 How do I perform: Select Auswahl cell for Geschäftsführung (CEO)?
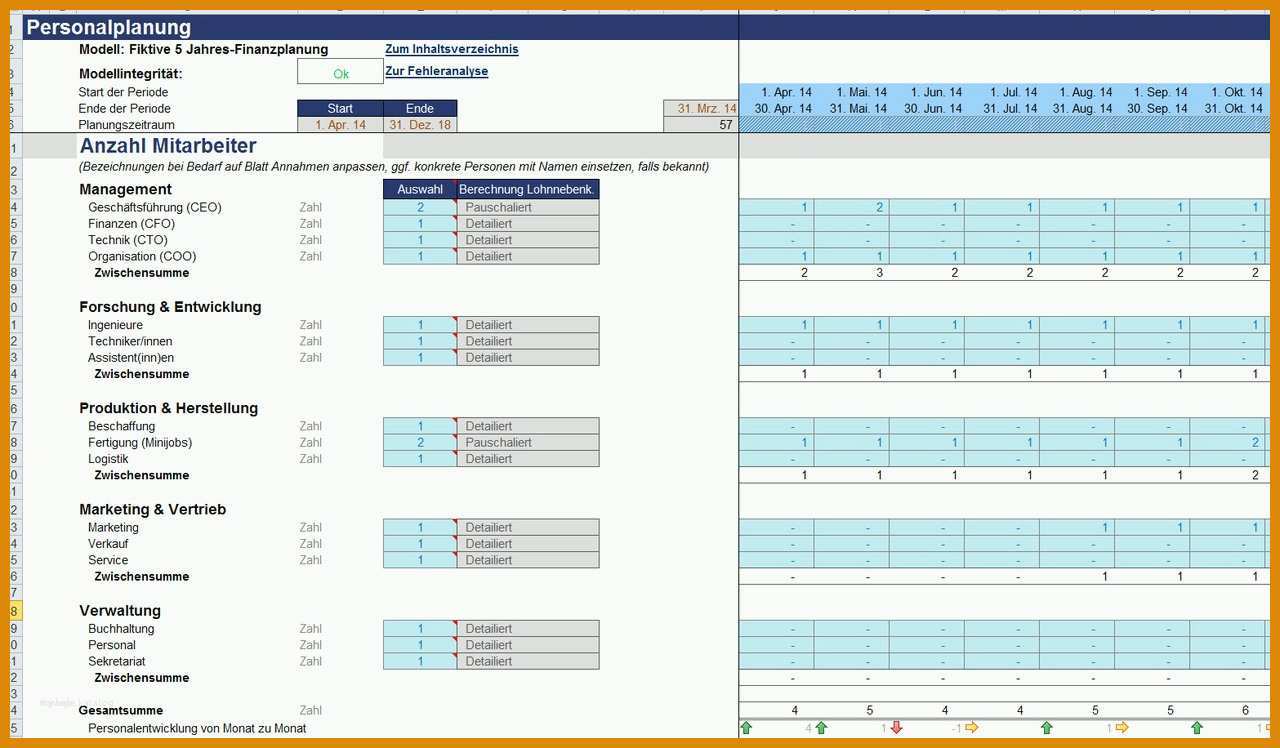(x=420, y=207)
